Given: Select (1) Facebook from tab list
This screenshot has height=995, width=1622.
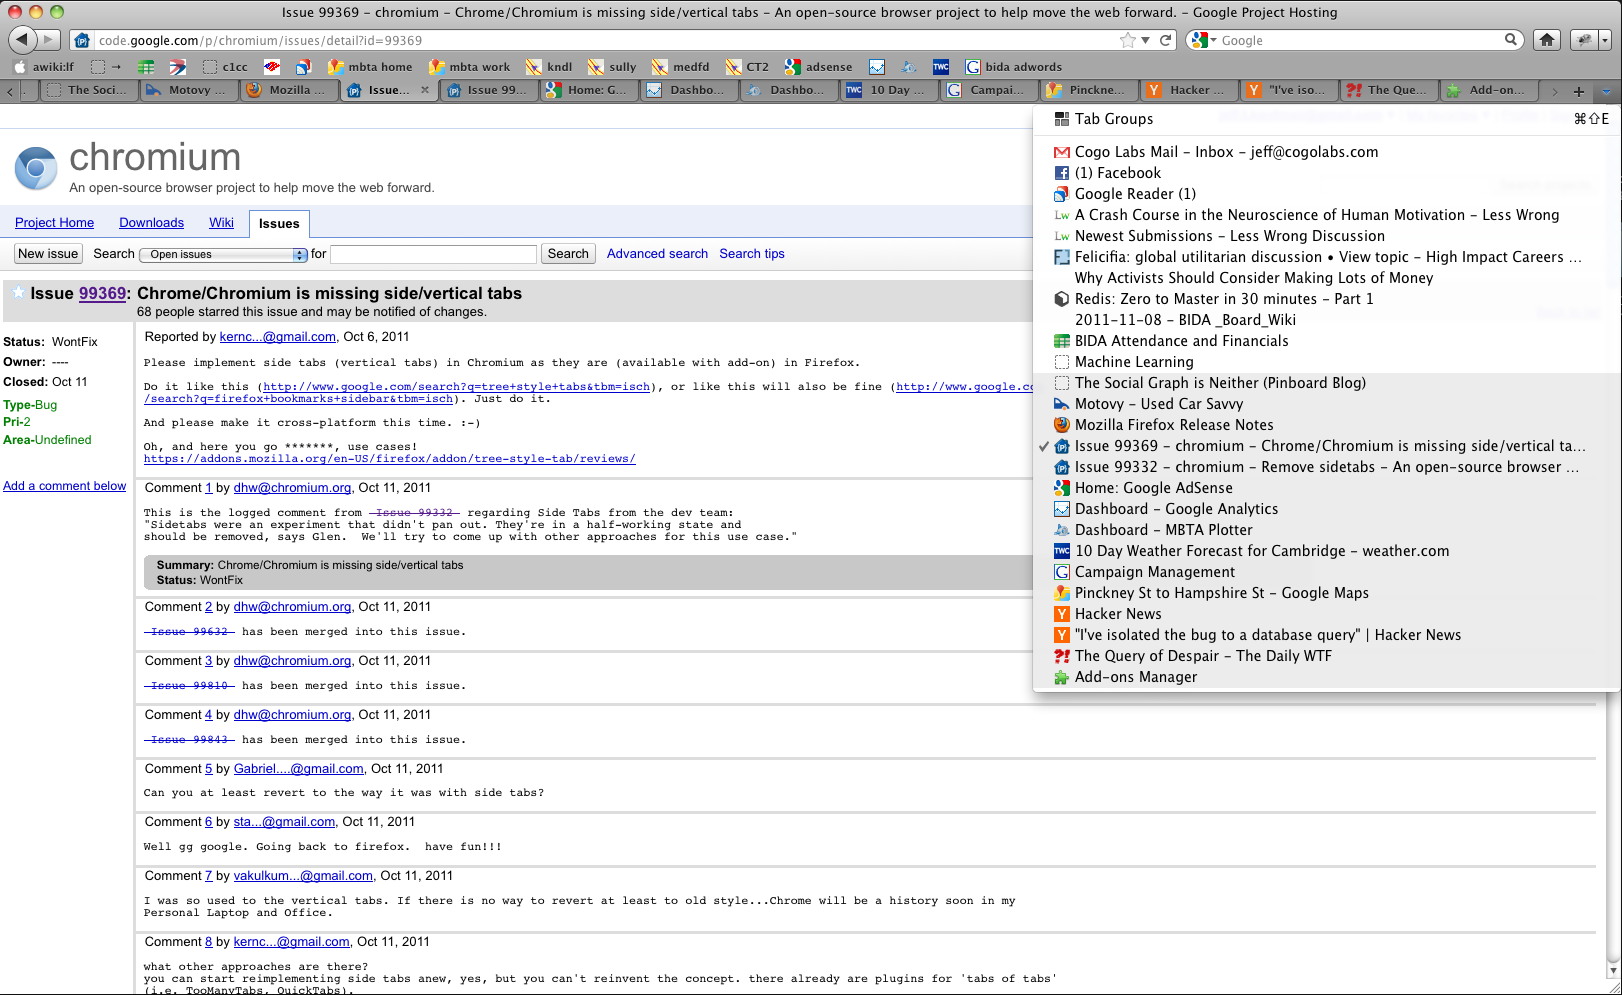Looking at the screenshot, I should pyautogui.click(x=1326, y=173).
